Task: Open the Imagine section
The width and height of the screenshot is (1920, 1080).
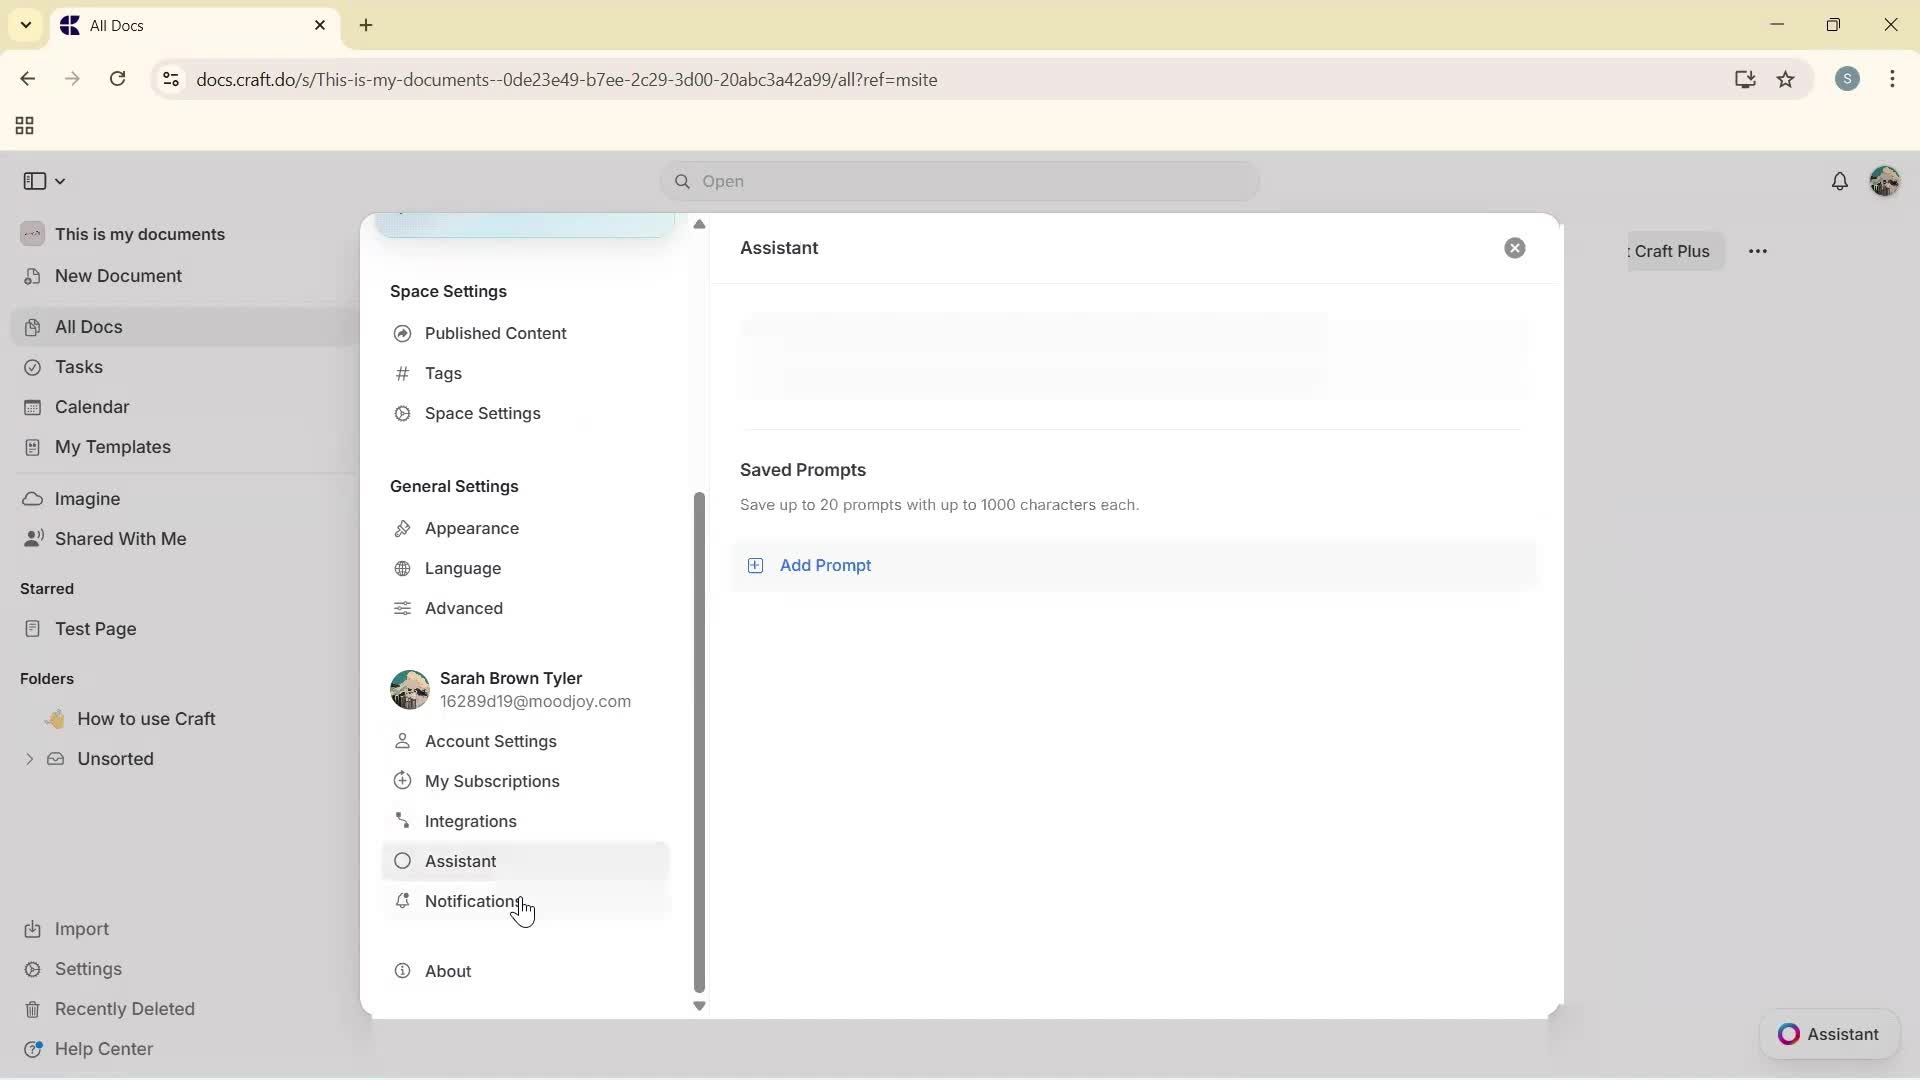Action: (87, 498)
